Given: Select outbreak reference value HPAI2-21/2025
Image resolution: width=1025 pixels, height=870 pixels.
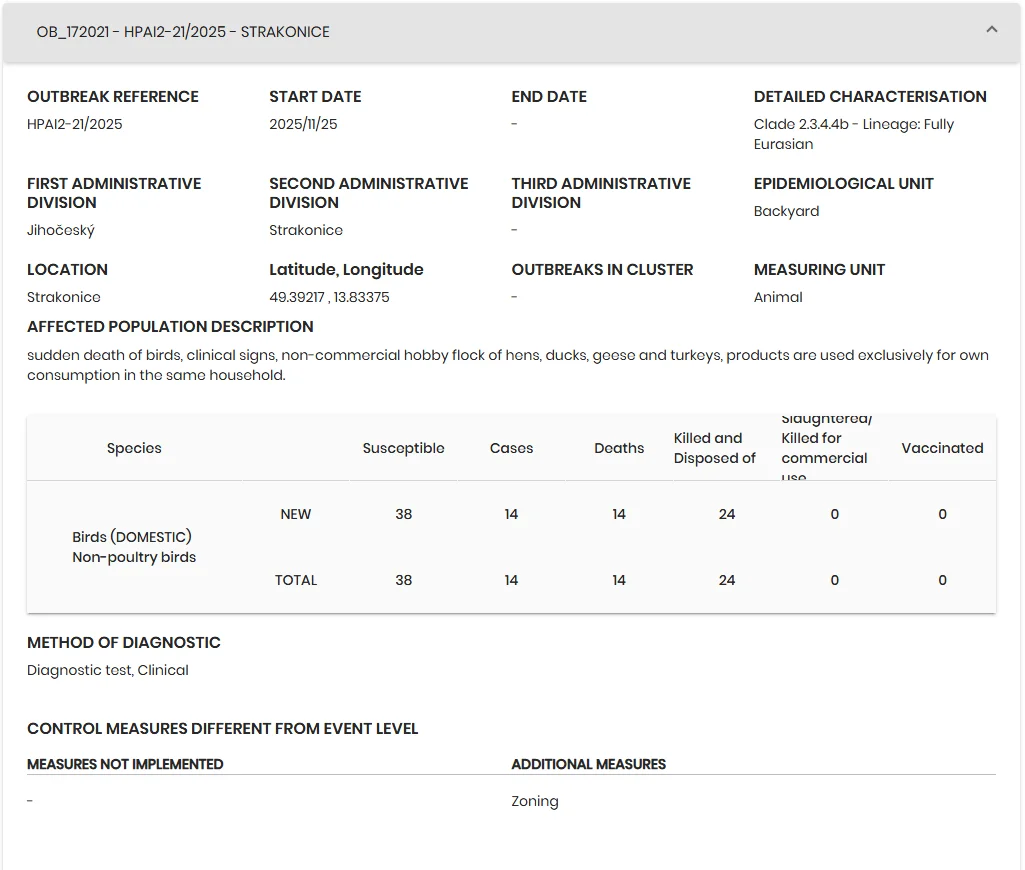Looking at the screenshot, I should click(x=75, y=124).
